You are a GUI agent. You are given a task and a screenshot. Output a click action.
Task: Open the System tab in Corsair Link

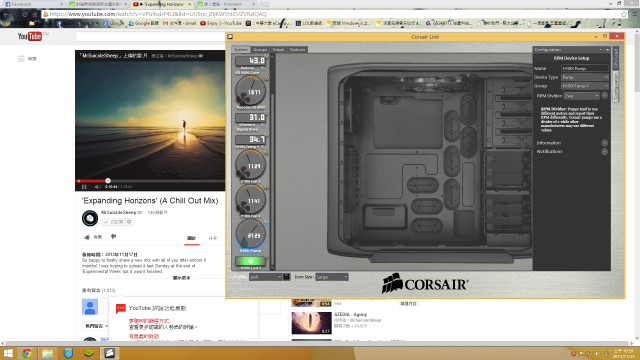[241, 49]
